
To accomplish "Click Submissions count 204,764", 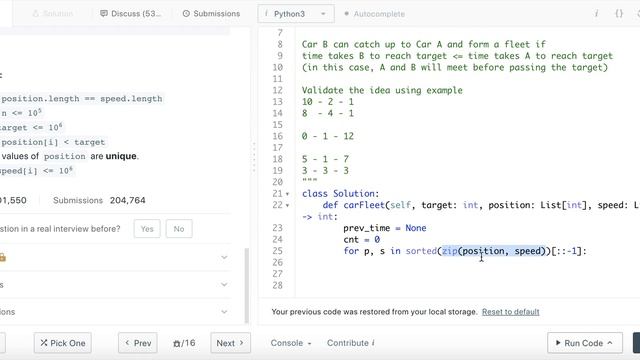I will click(127, 200).
